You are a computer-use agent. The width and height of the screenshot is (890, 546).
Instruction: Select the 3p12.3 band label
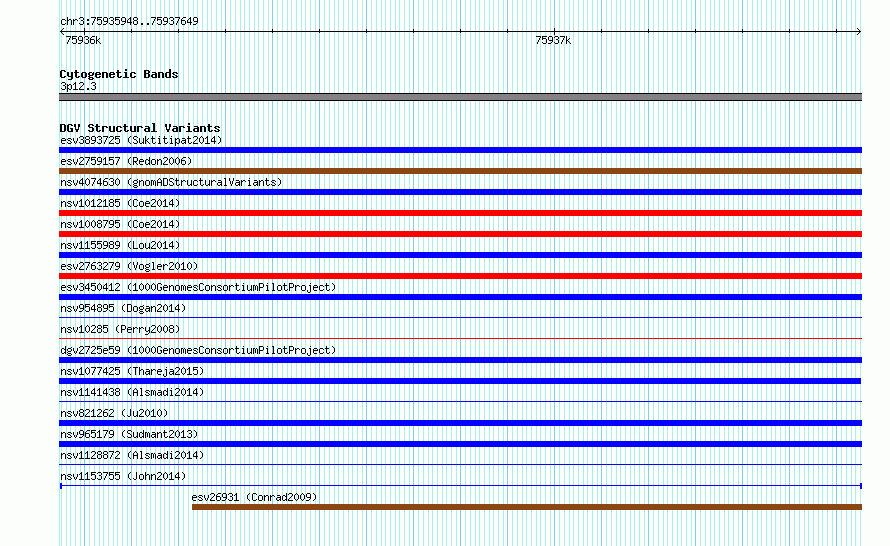tap(78, 86)
